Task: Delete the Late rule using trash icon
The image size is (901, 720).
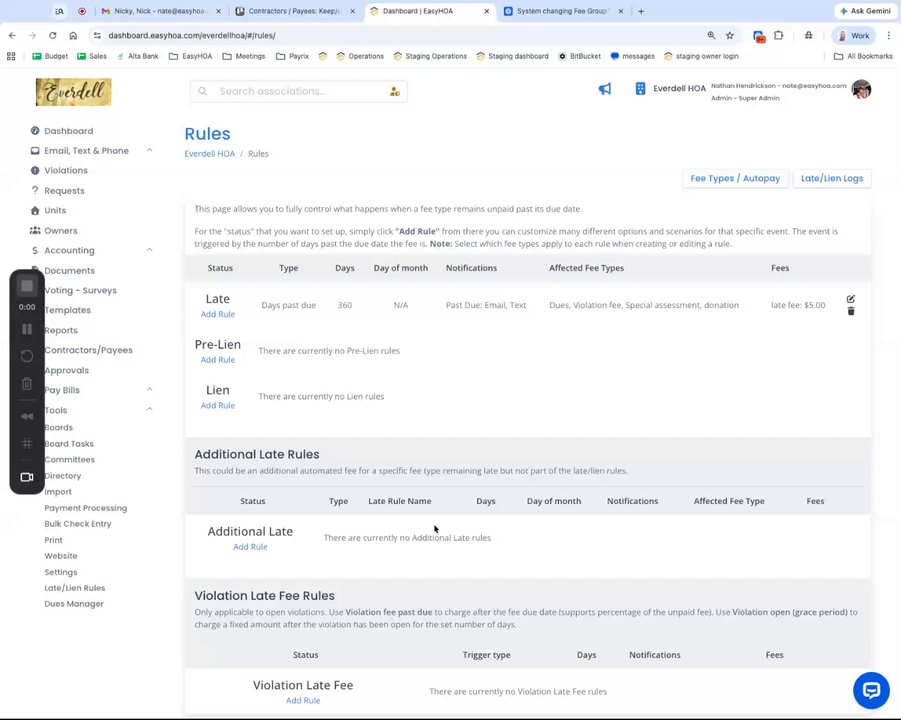Action: pos(850,311)
